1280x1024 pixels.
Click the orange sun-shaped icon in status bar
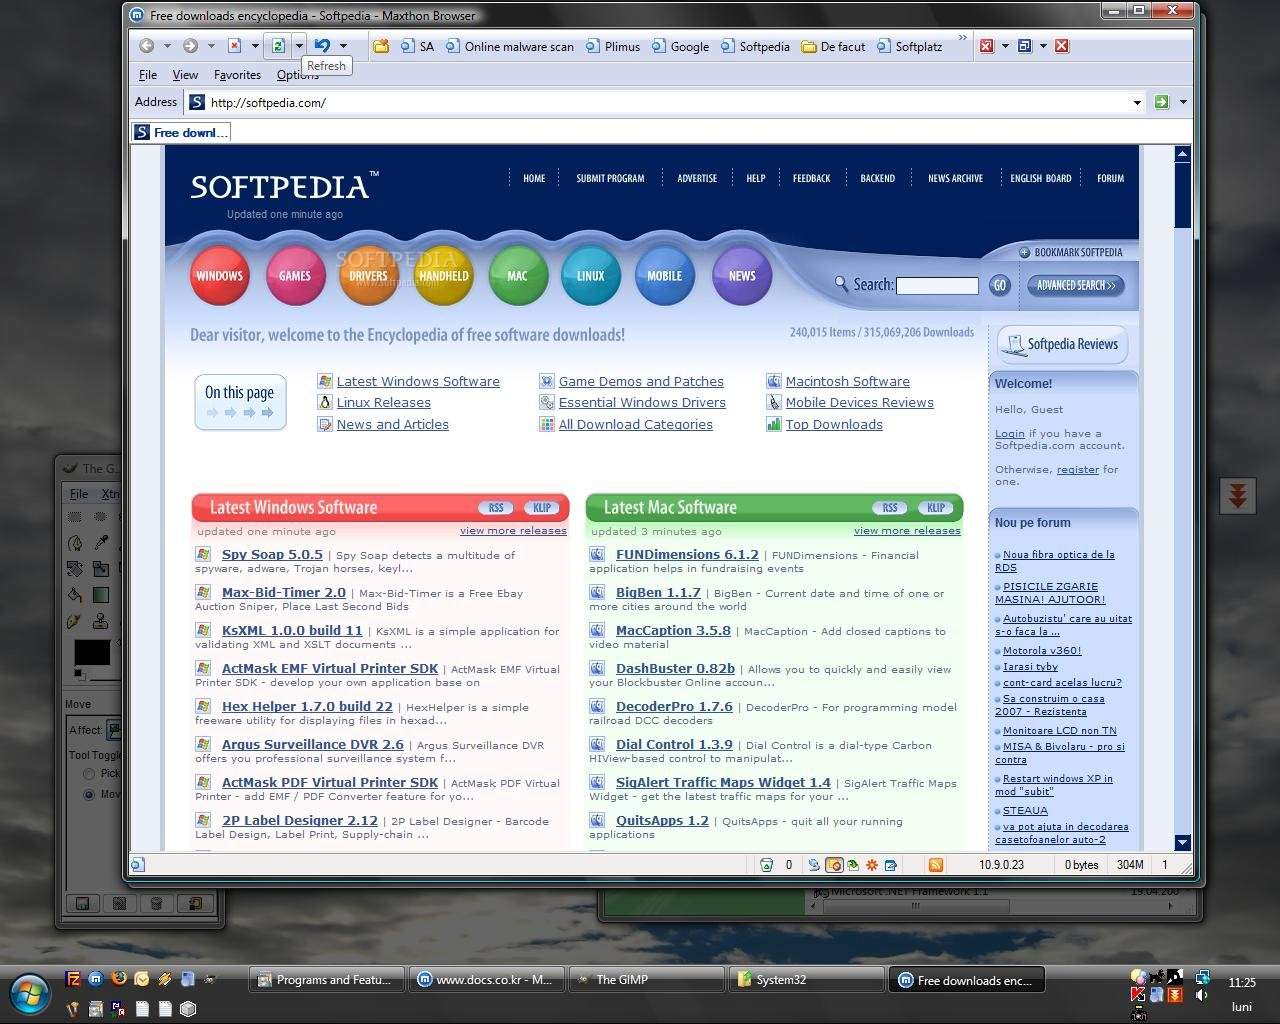[872, 865]
